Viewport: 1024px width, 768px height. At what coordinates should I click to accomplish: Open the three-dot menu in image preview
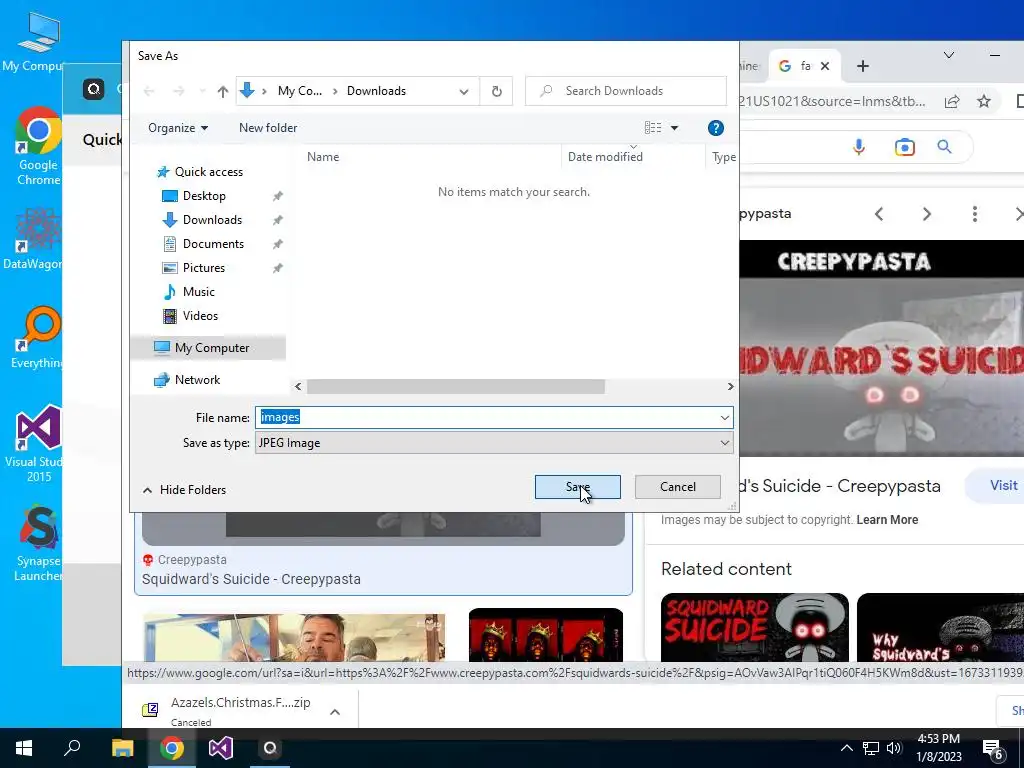[x=974, y=214]
